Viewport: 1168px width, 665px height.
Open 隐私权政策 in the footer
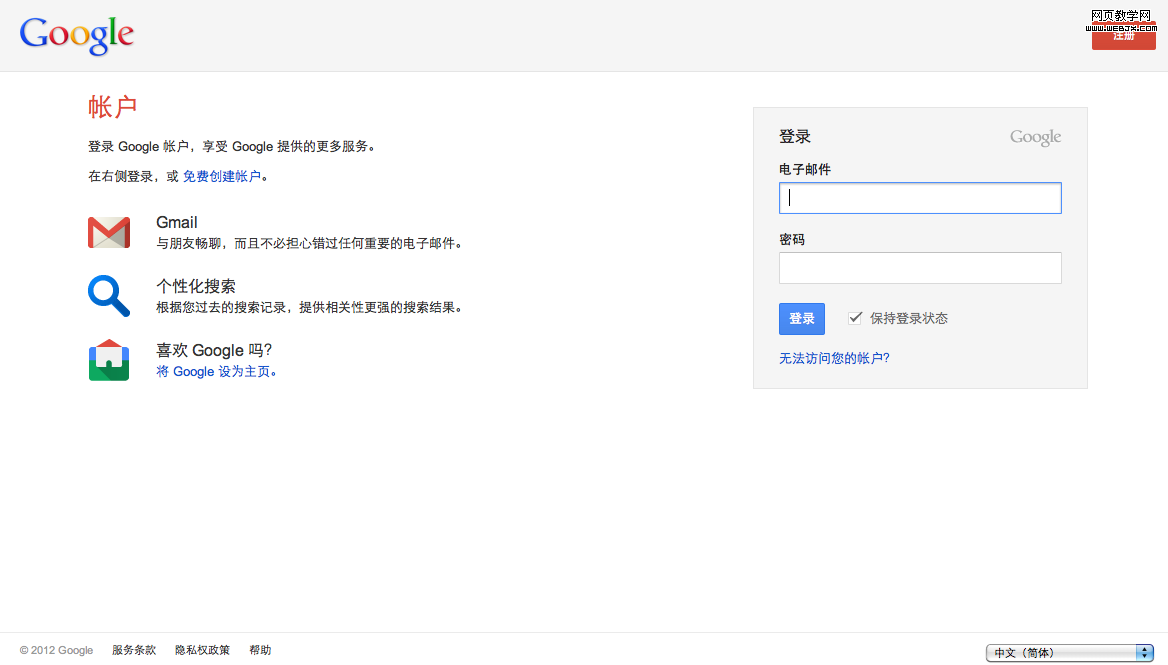point(202,650)
